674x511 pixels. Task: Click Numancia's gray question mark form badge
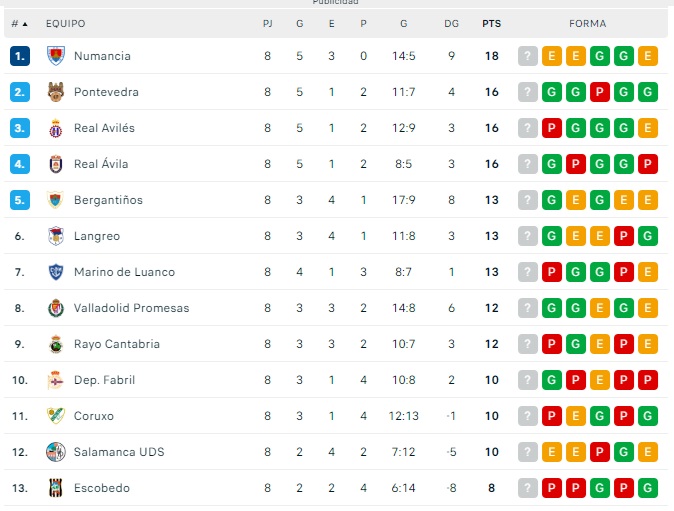coord(528,56)
